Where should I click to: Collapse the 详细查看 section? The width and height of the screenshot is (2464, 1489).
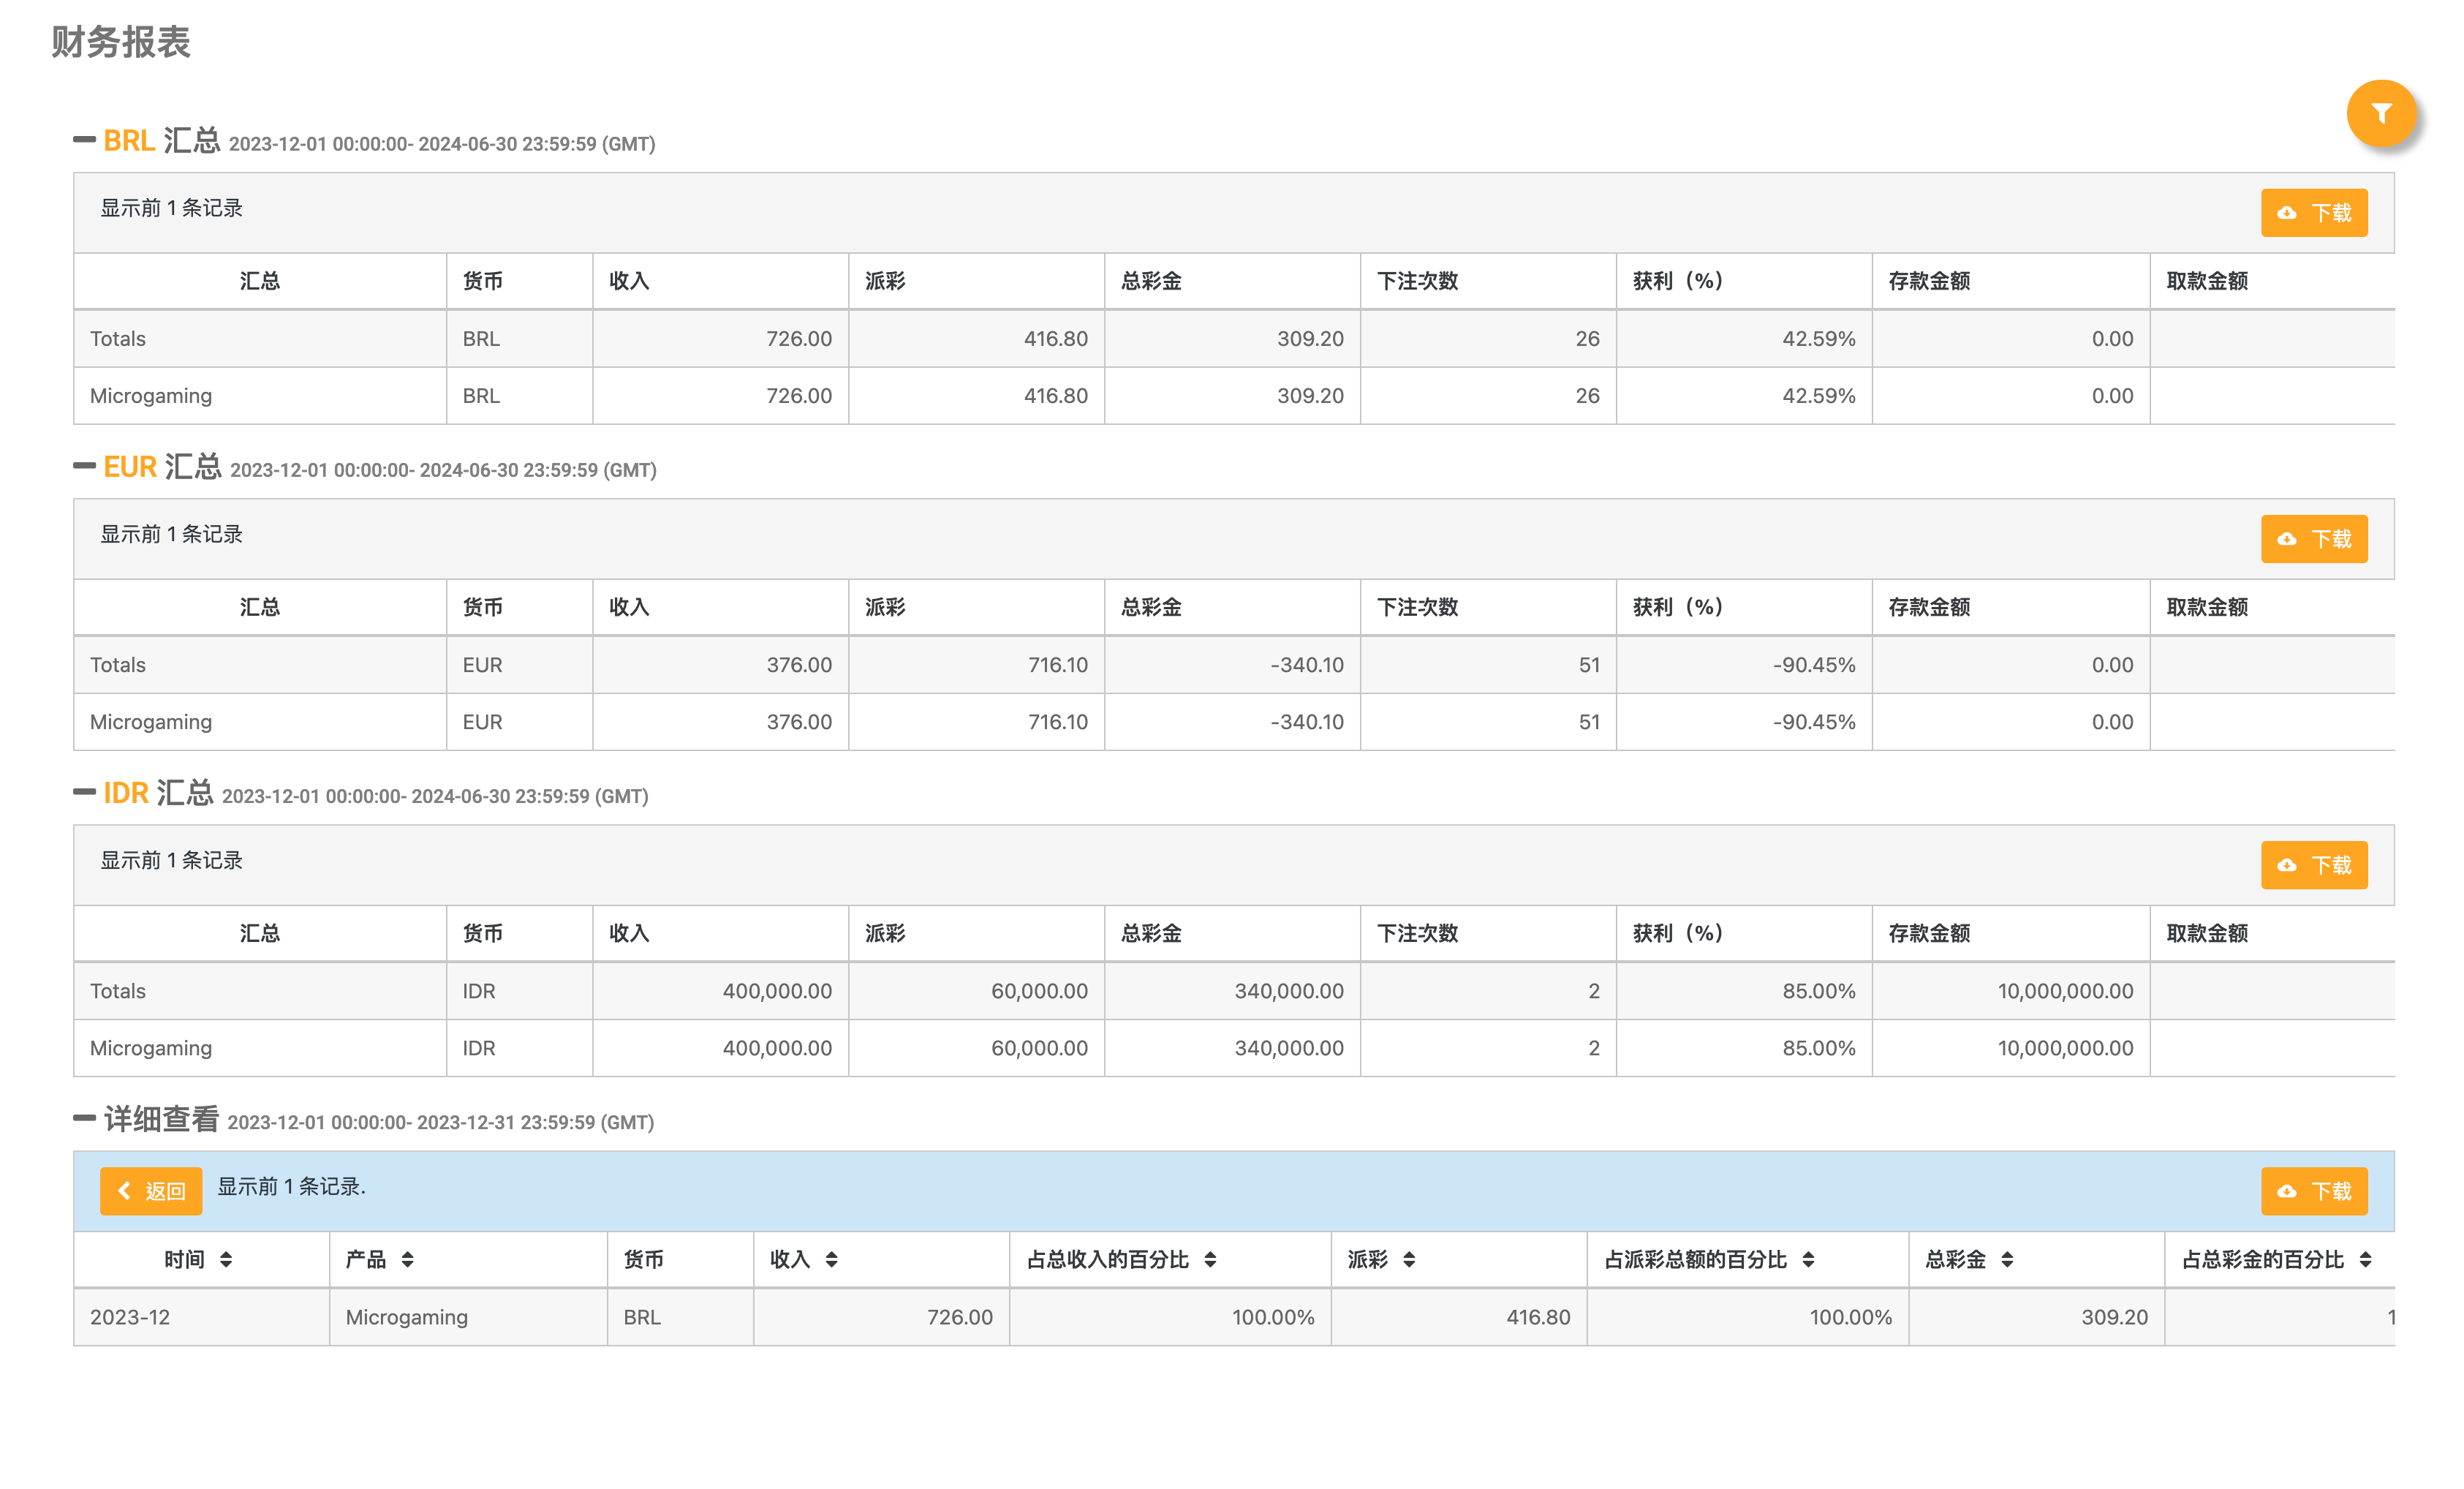click(85, 1118)
